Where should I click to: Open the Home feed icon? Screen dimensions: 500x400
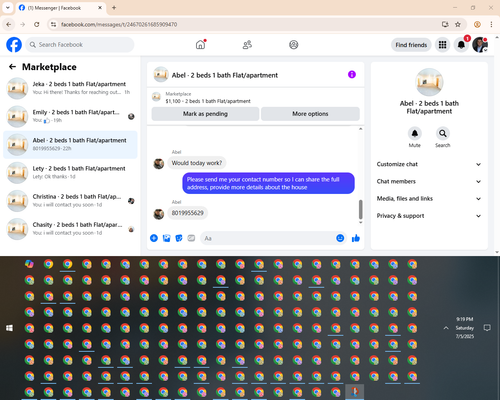(200, 45)
